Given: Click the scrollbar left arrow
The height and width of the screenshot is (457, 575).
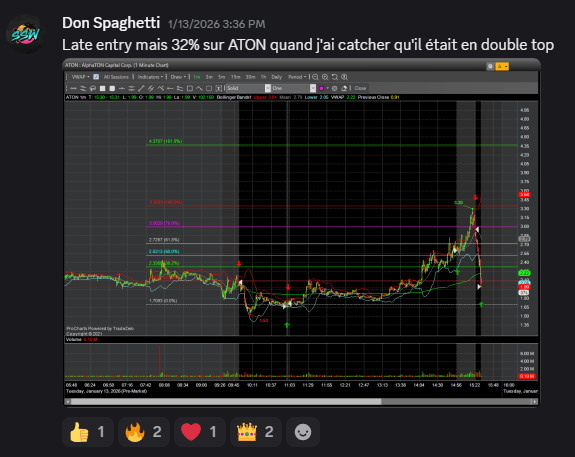Looking at the screenshot, I should point(67,402).
